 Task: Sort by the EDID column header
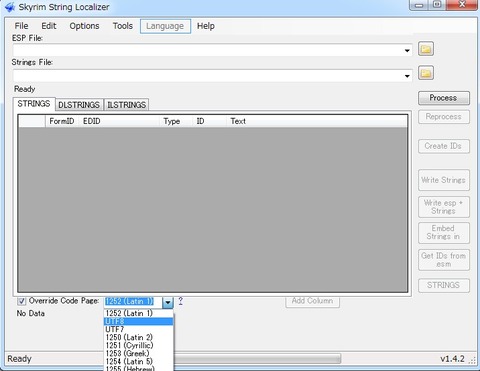coord(119,121)
